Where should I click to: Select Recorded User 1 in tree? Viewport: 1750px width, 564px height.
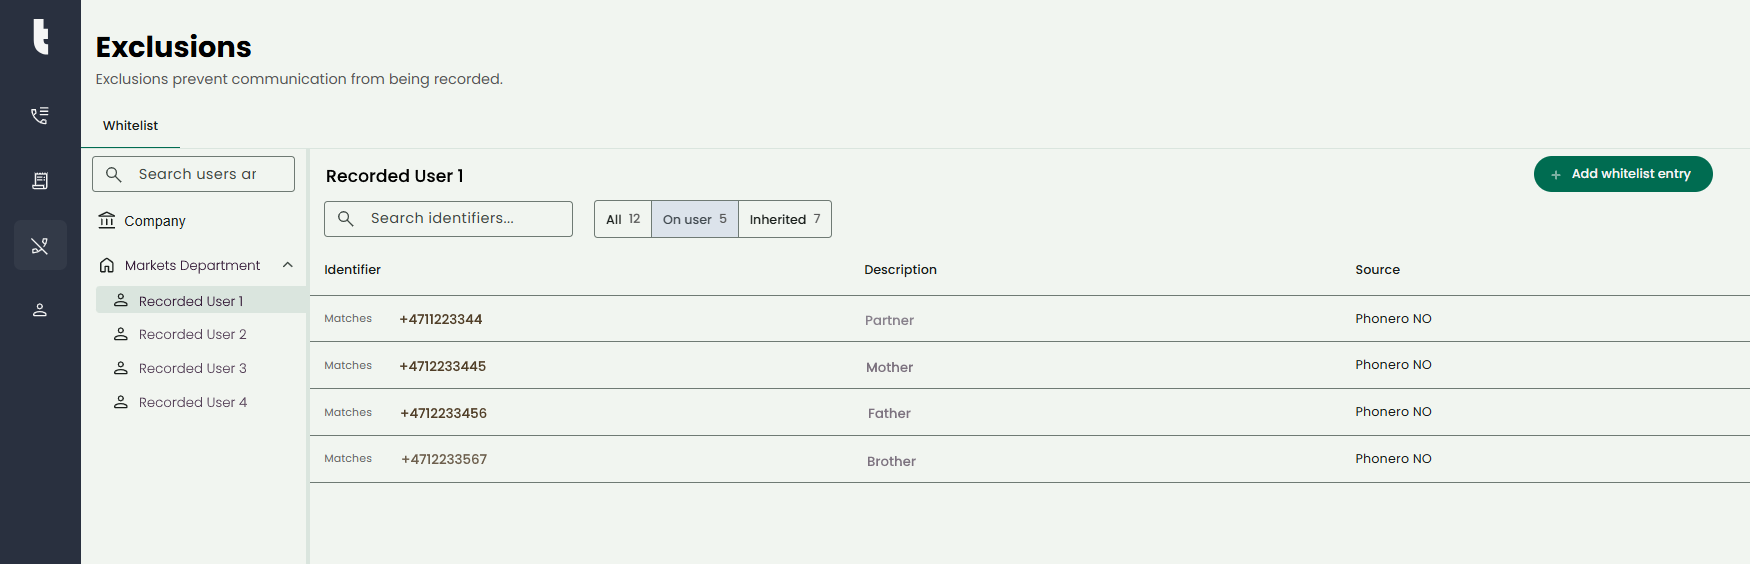(x=201, y=300)
